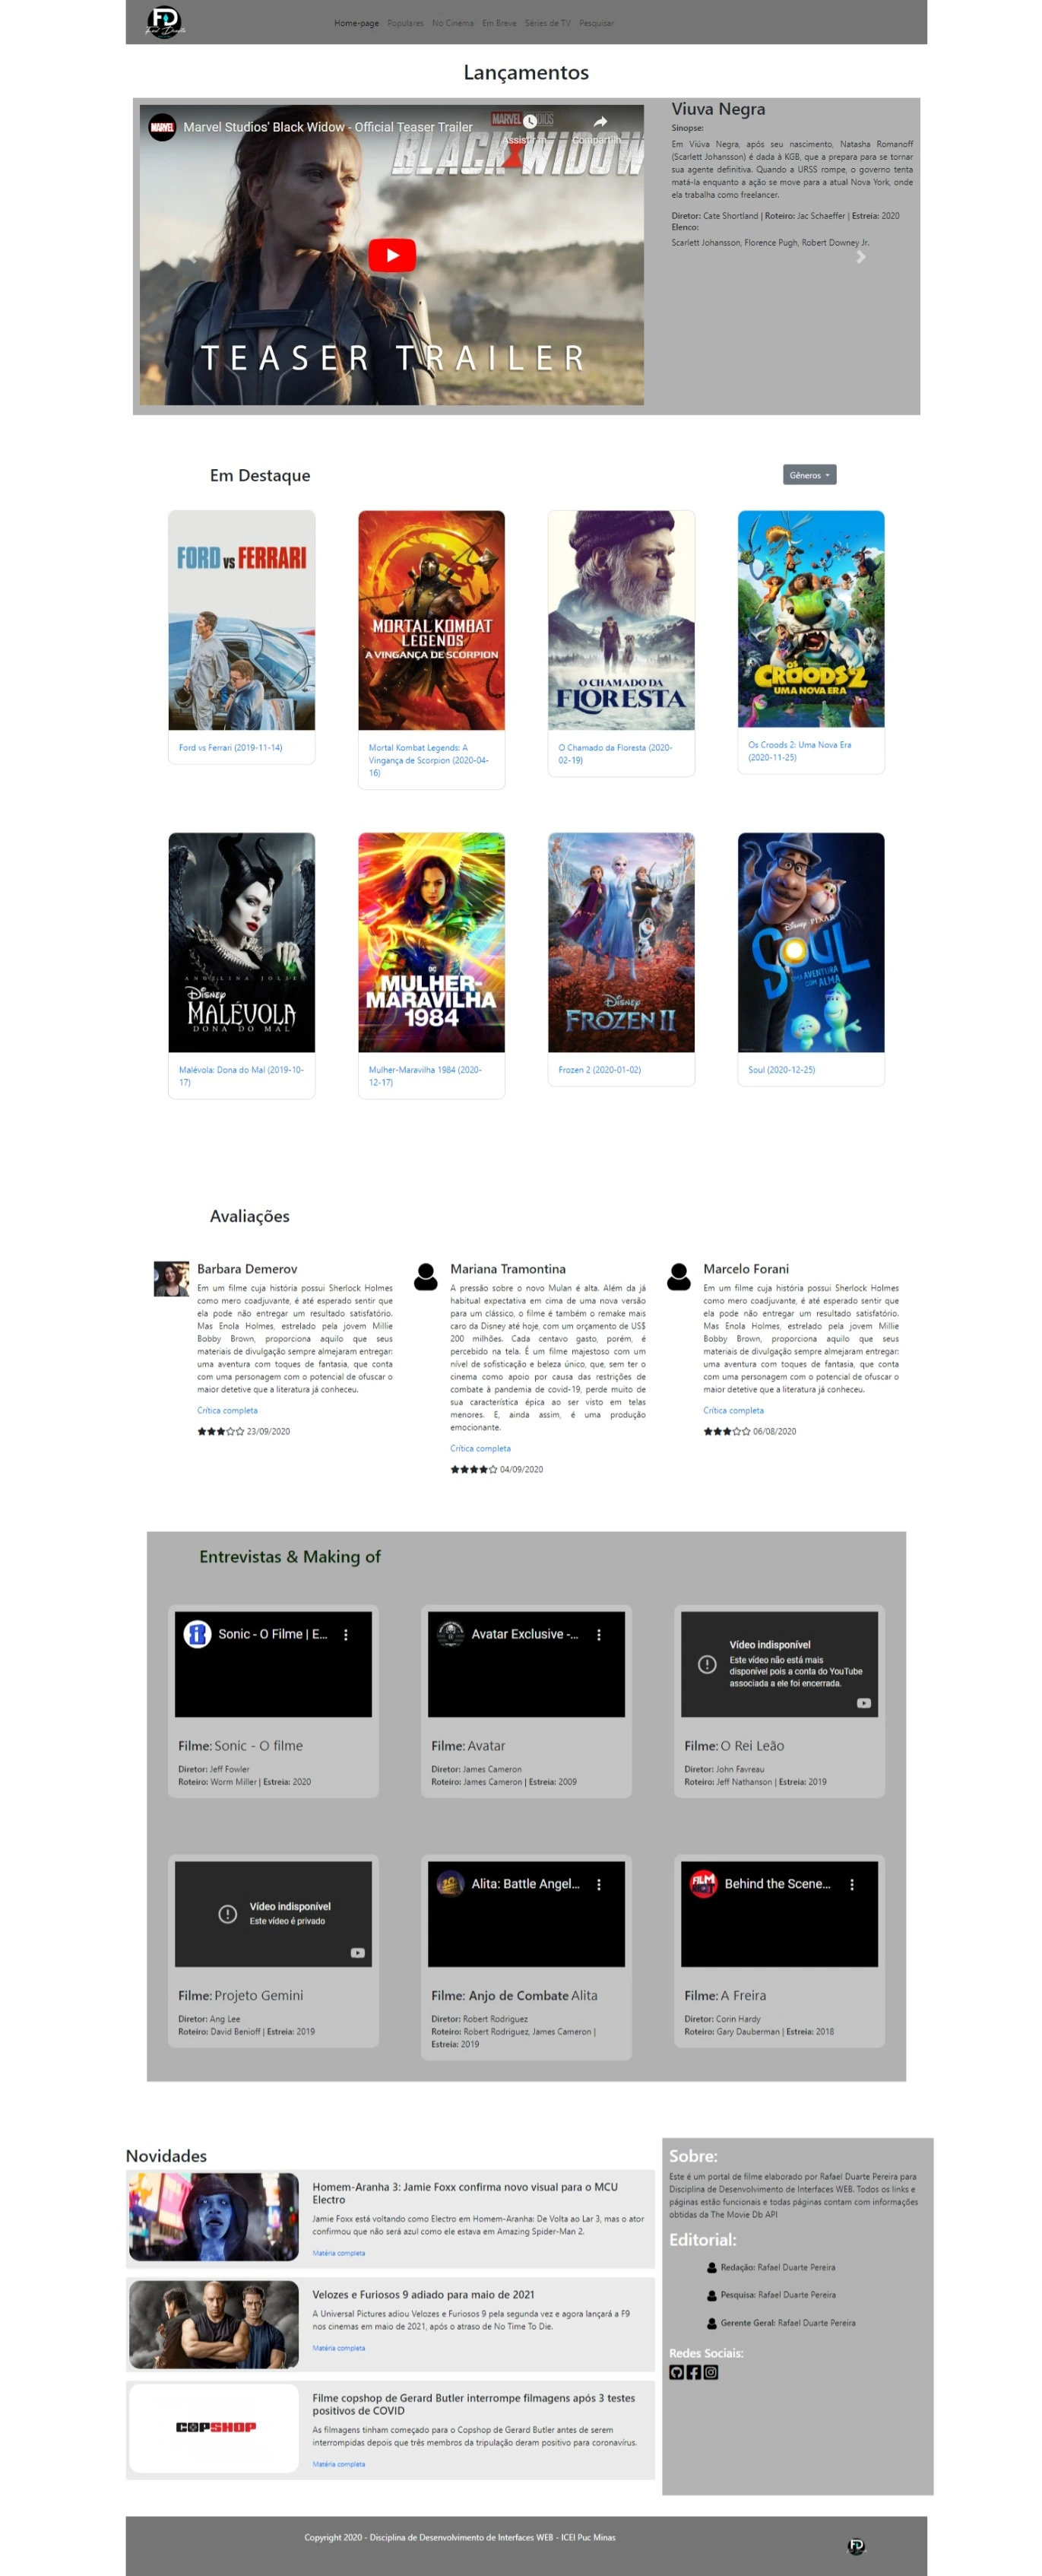Click the share arrow on Black Widow video

pos(600,122)
